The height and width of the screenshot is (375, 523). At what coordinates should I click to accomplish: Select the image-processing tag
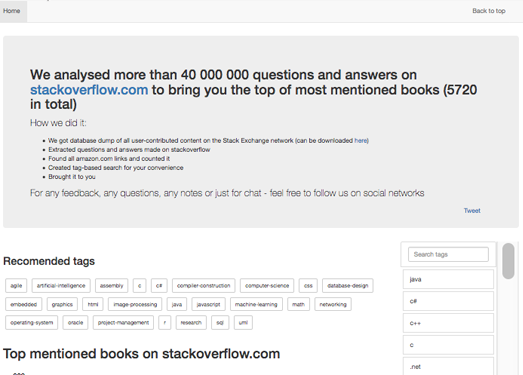coord(135,304)
